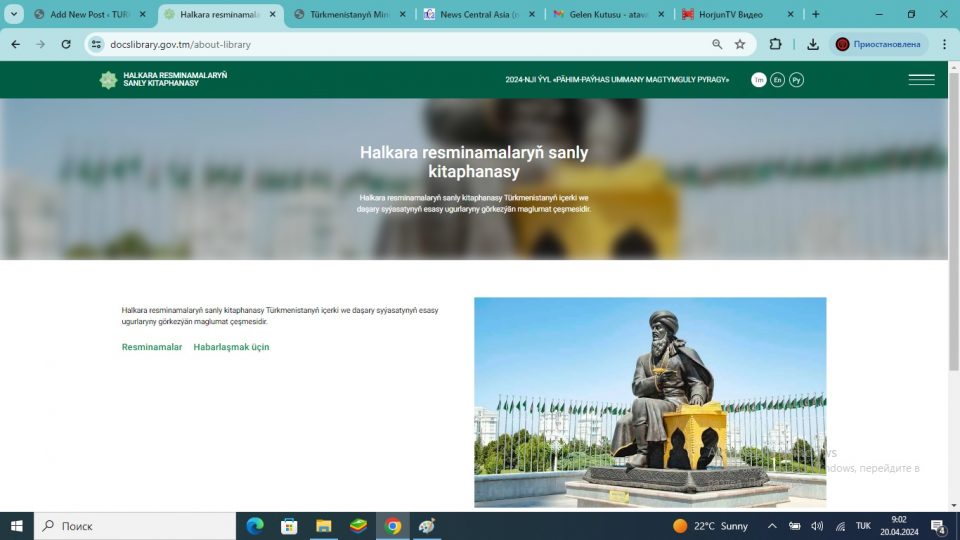Image resolution: width=960 pixels, height=540 pixels.
Task: Expand the tab search dropdown arrow
Action: 14,15
